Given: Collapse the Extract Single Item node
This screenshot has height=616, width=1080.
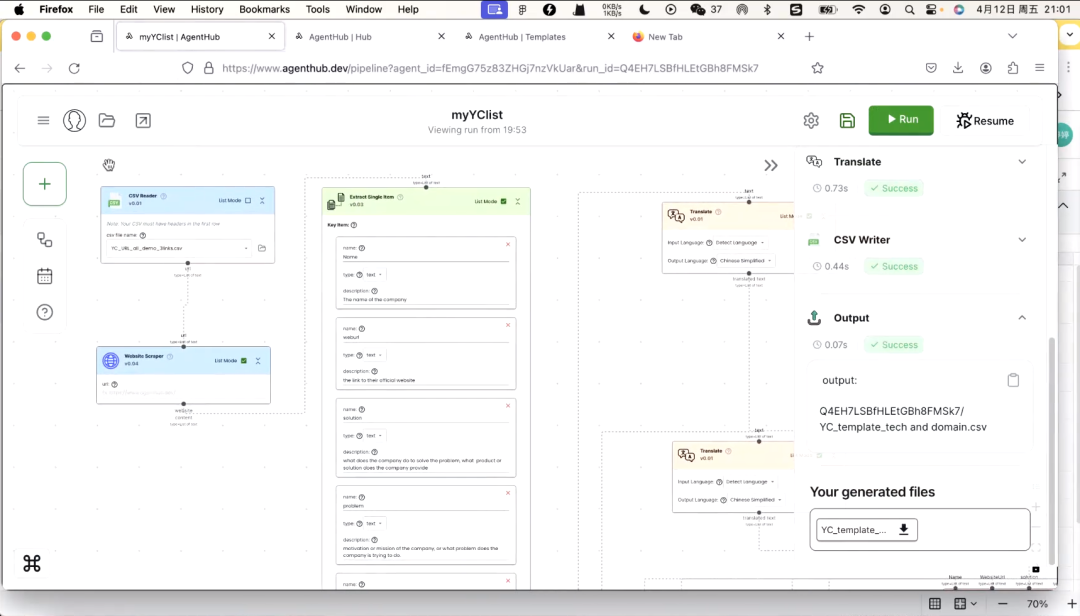Looking at the screenshot, I should click(x=518, y=201).
